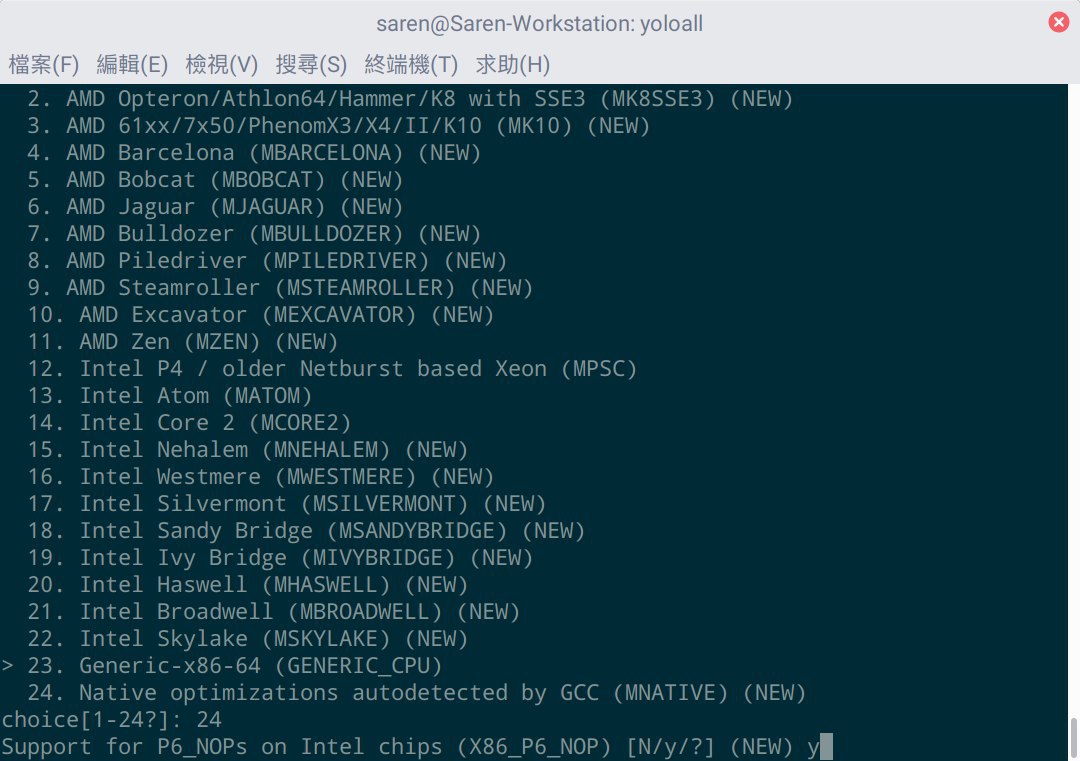Click the AMD Zen (MZEN) entry

click(183, 342)
